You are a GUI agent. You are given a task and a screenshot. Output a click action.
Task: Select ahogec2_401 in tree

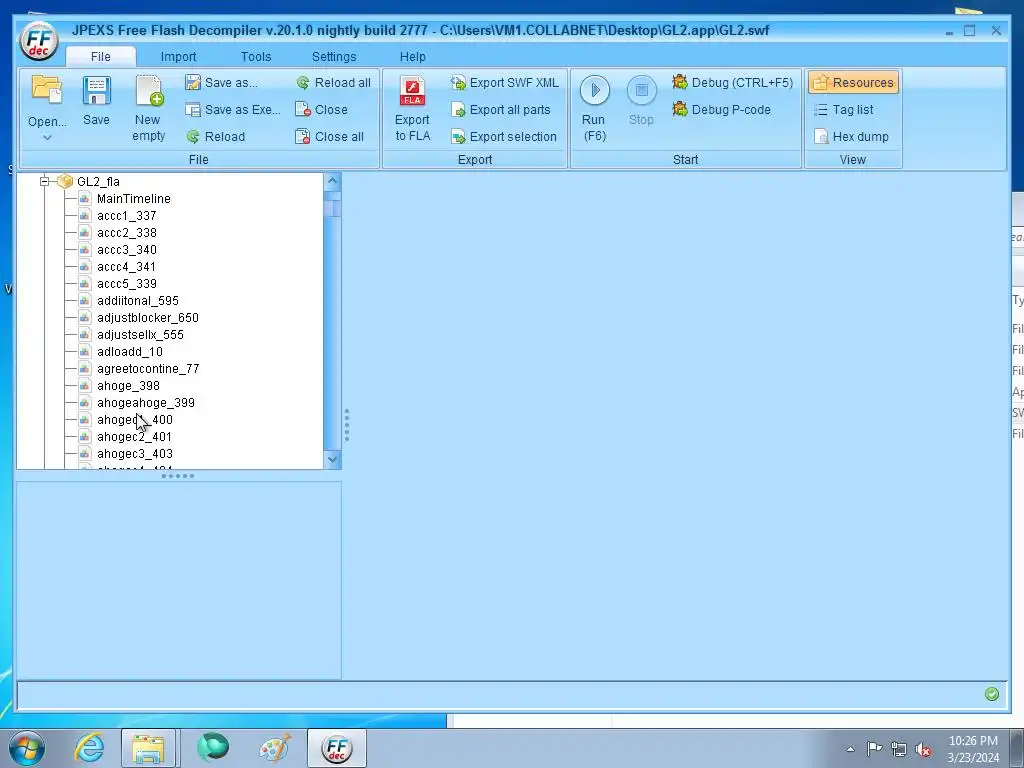pos(135,436)
